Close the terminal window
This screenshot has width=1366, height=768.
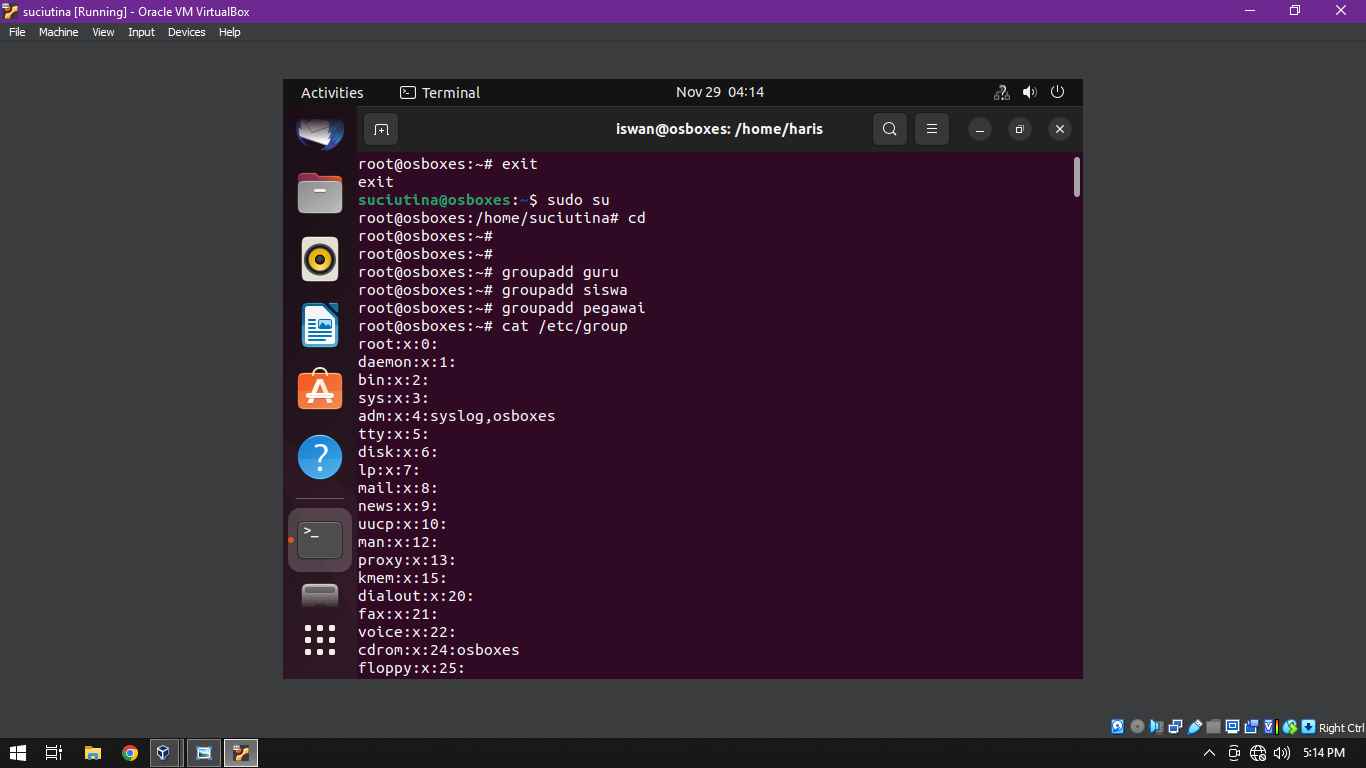[x=1060, y=129]
